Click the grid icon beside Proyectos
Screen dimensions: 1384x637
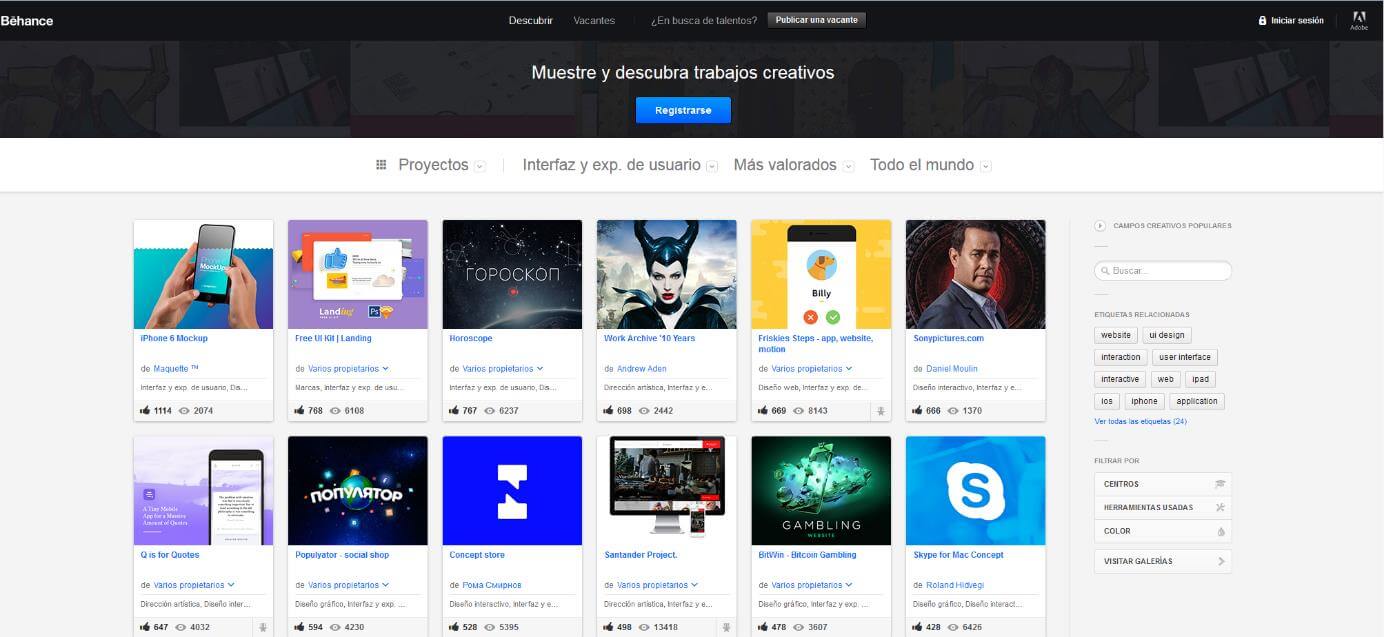(x=381, y=165)
